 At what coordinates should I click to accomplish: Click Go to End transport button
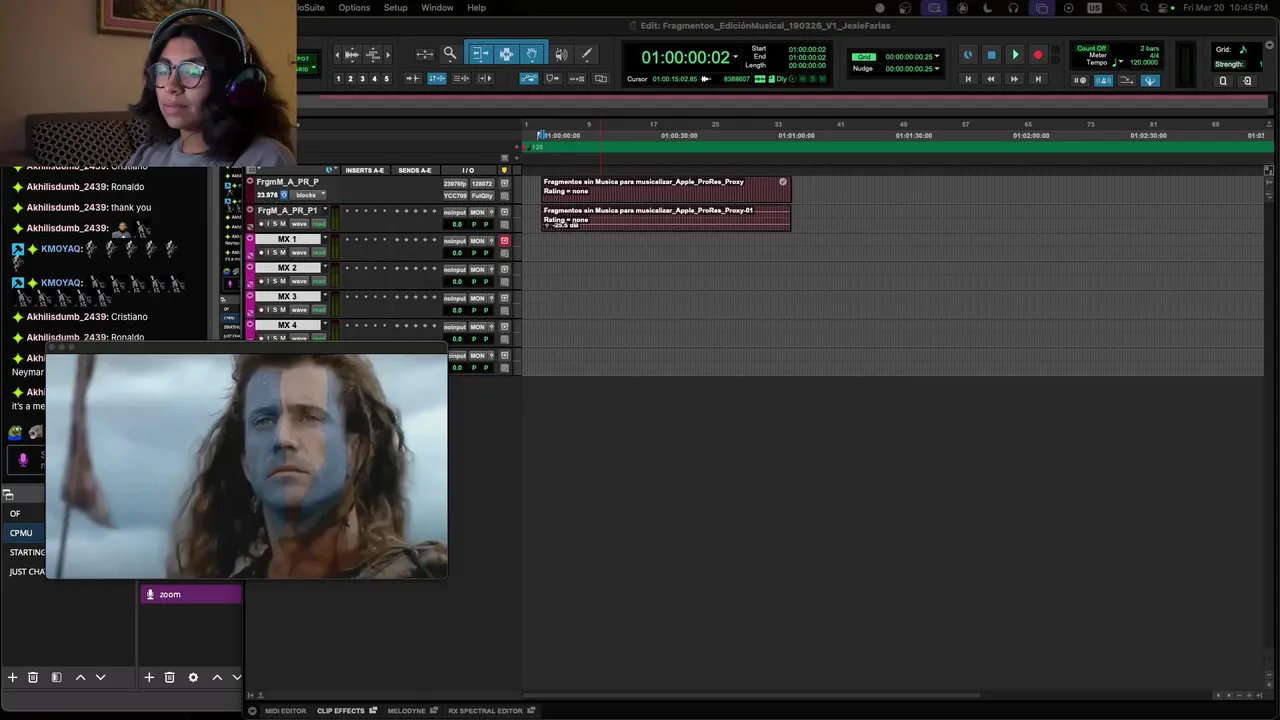point(1038,79)
